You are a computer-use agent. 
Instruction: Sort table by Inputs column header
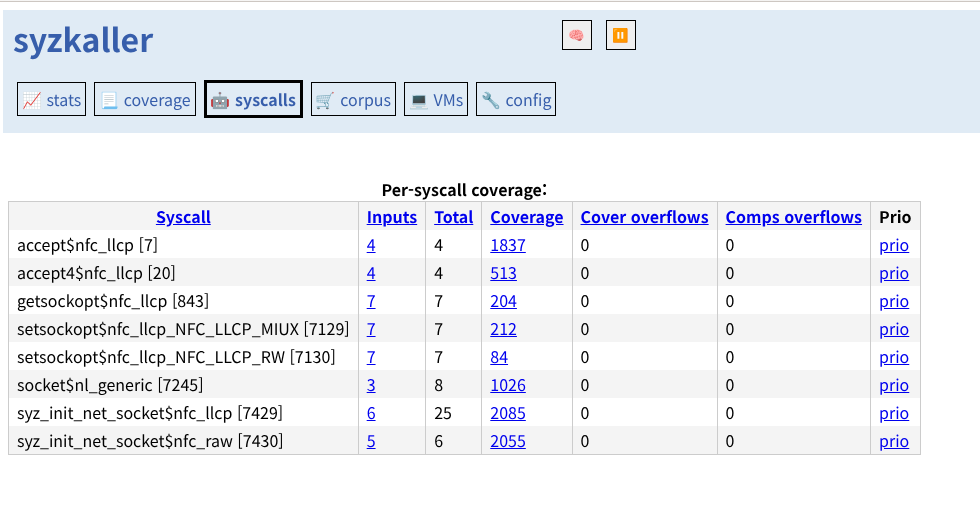(x=392, y=217)
